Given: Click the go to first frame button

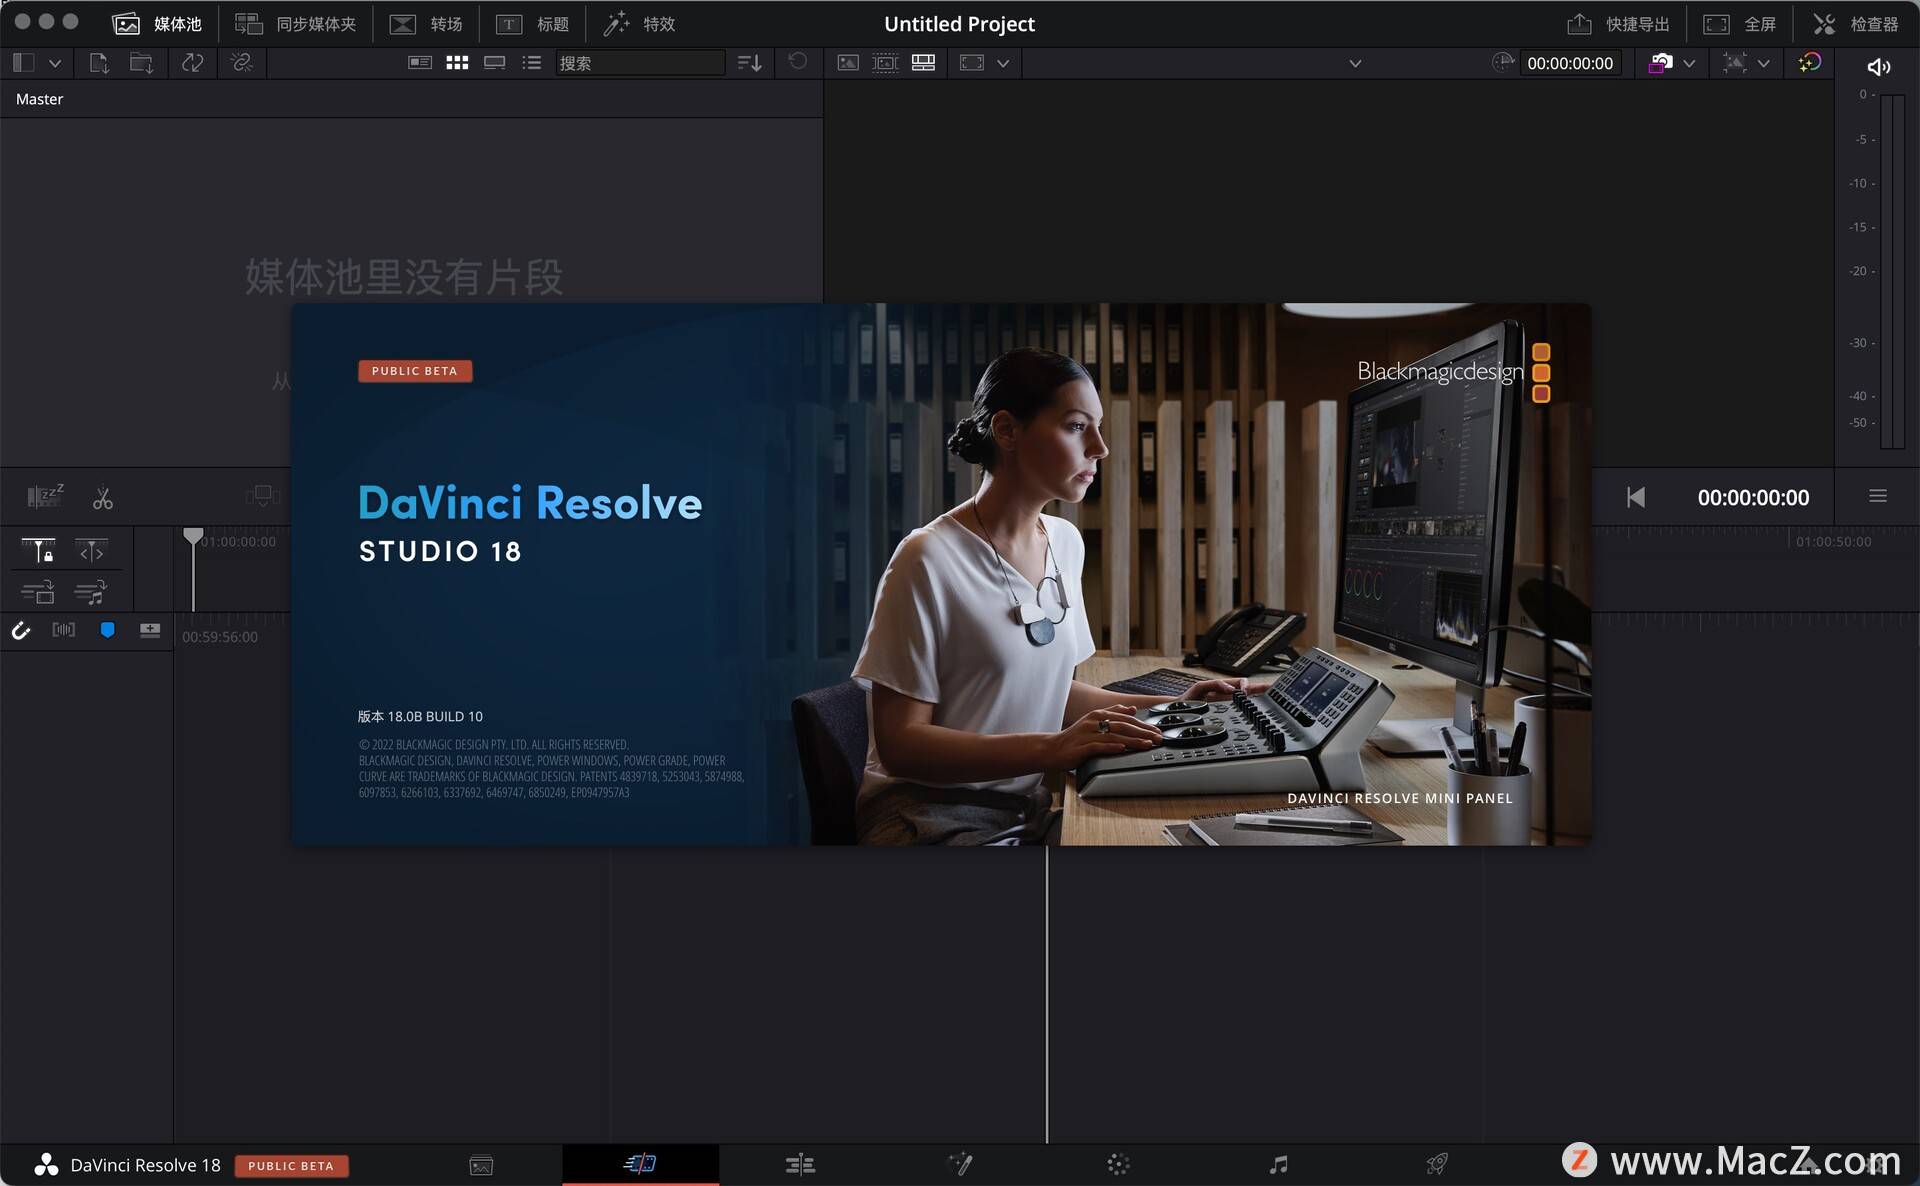Looking at the screenshot, I should [1635, 497].
